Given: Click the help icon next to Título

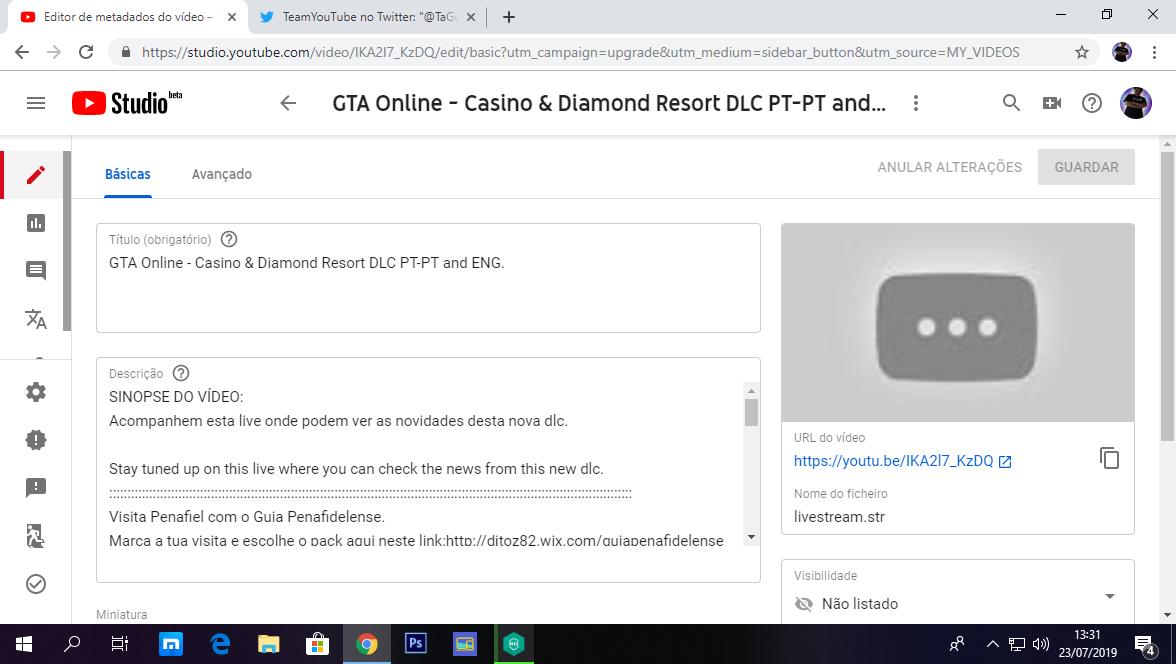Looking at the screenshot, I should coord(229,239).
